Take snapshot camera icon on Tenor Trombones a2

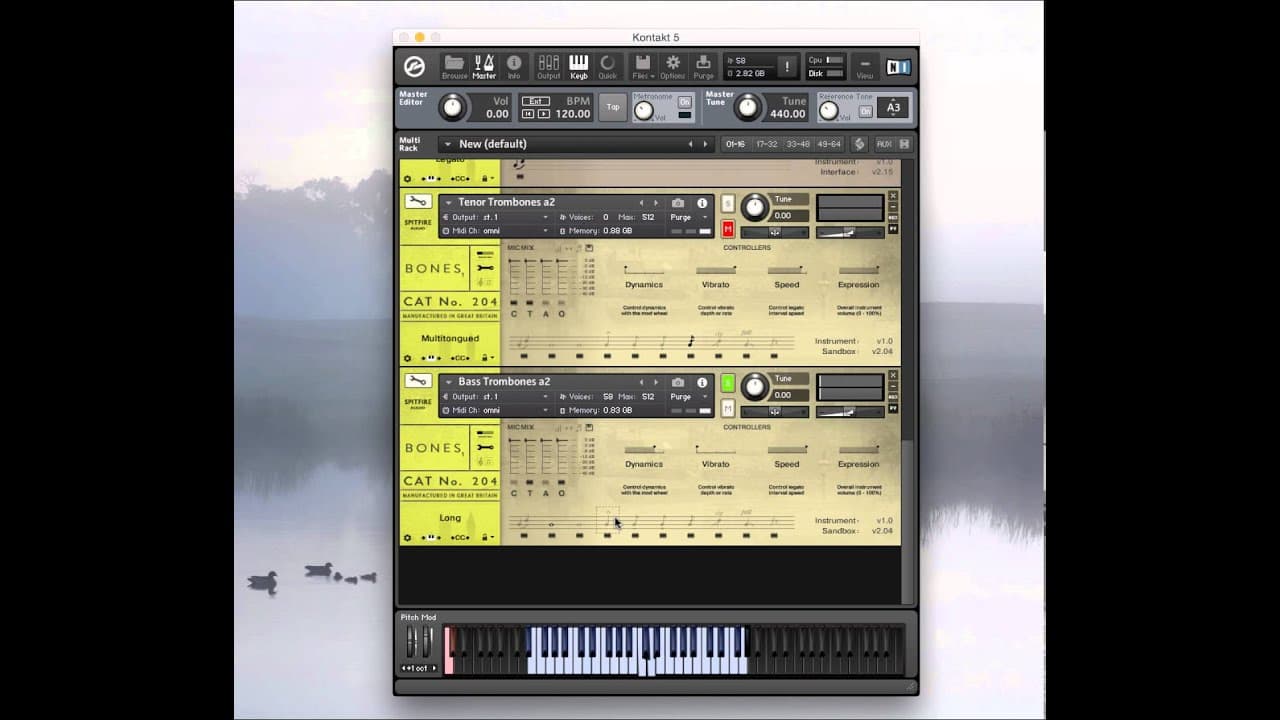point(678,202)
